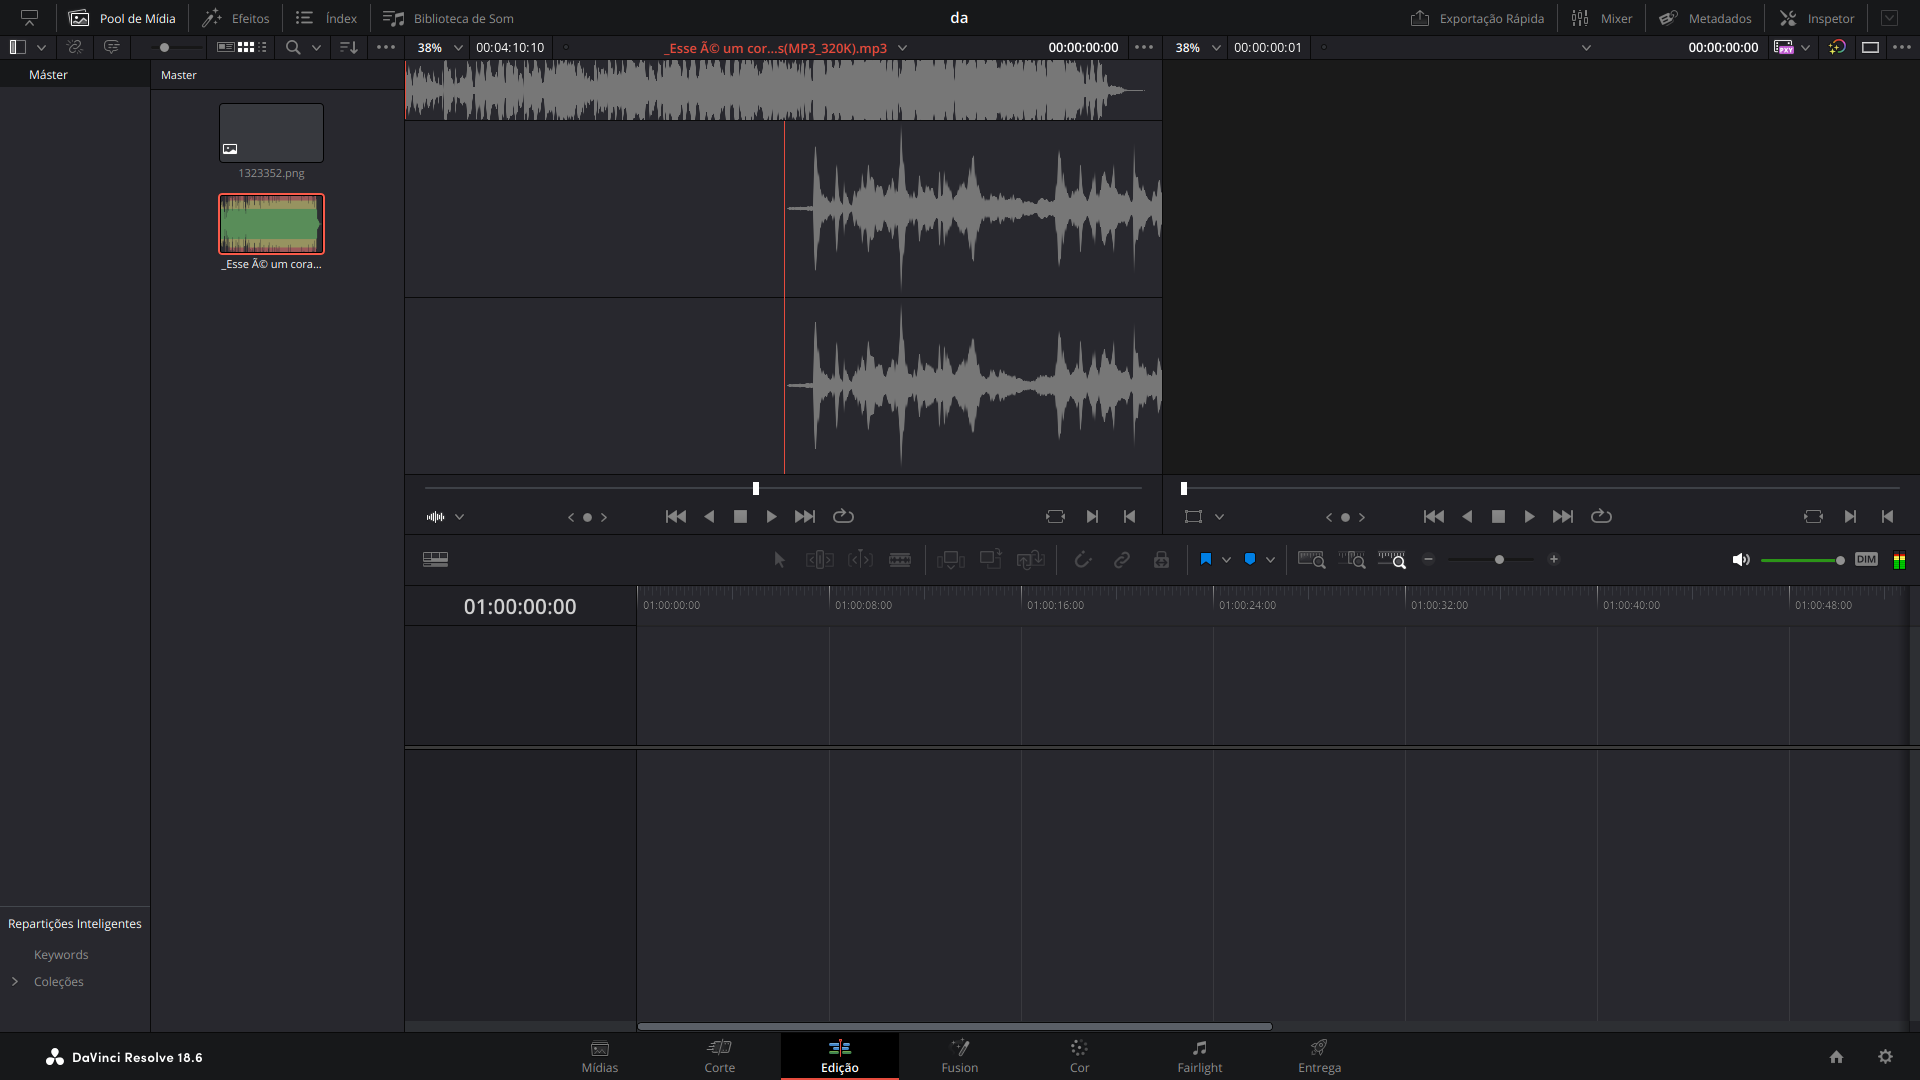Select the Trim edit mode tool
This screenshot has height=1080, width=1920.
click(x=819, y=560)
